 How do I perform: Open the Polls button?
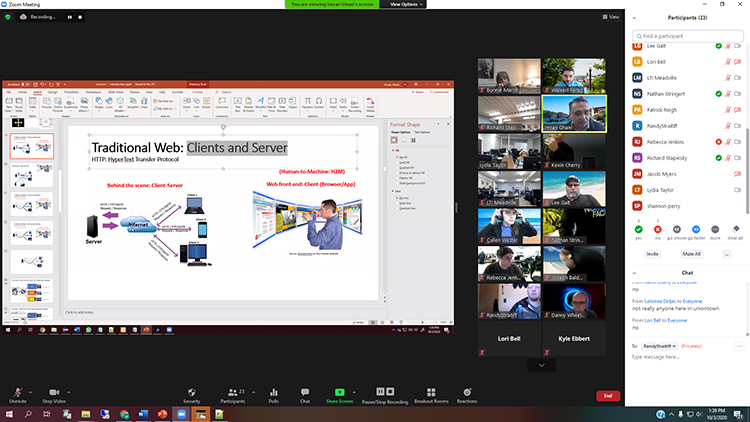tap(274, 395)
